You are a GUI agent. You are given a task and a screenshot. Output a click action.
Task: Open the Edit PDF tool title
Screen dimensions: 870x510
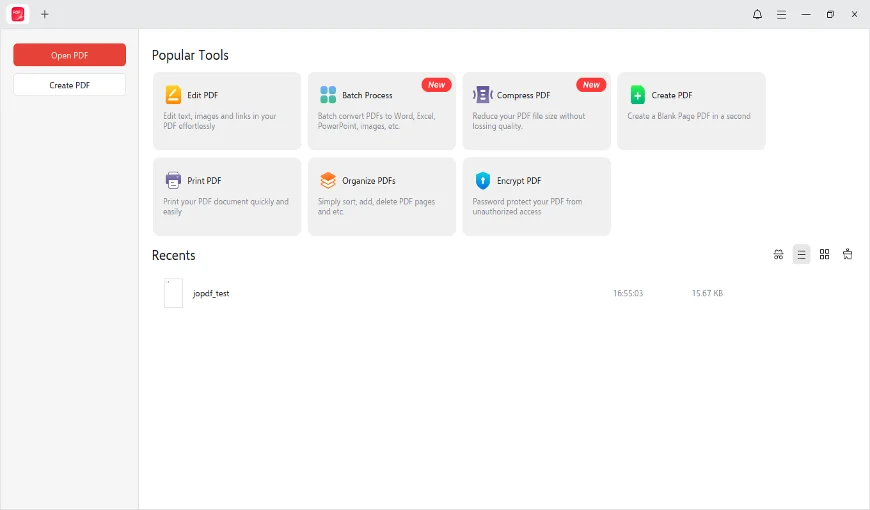203,95
